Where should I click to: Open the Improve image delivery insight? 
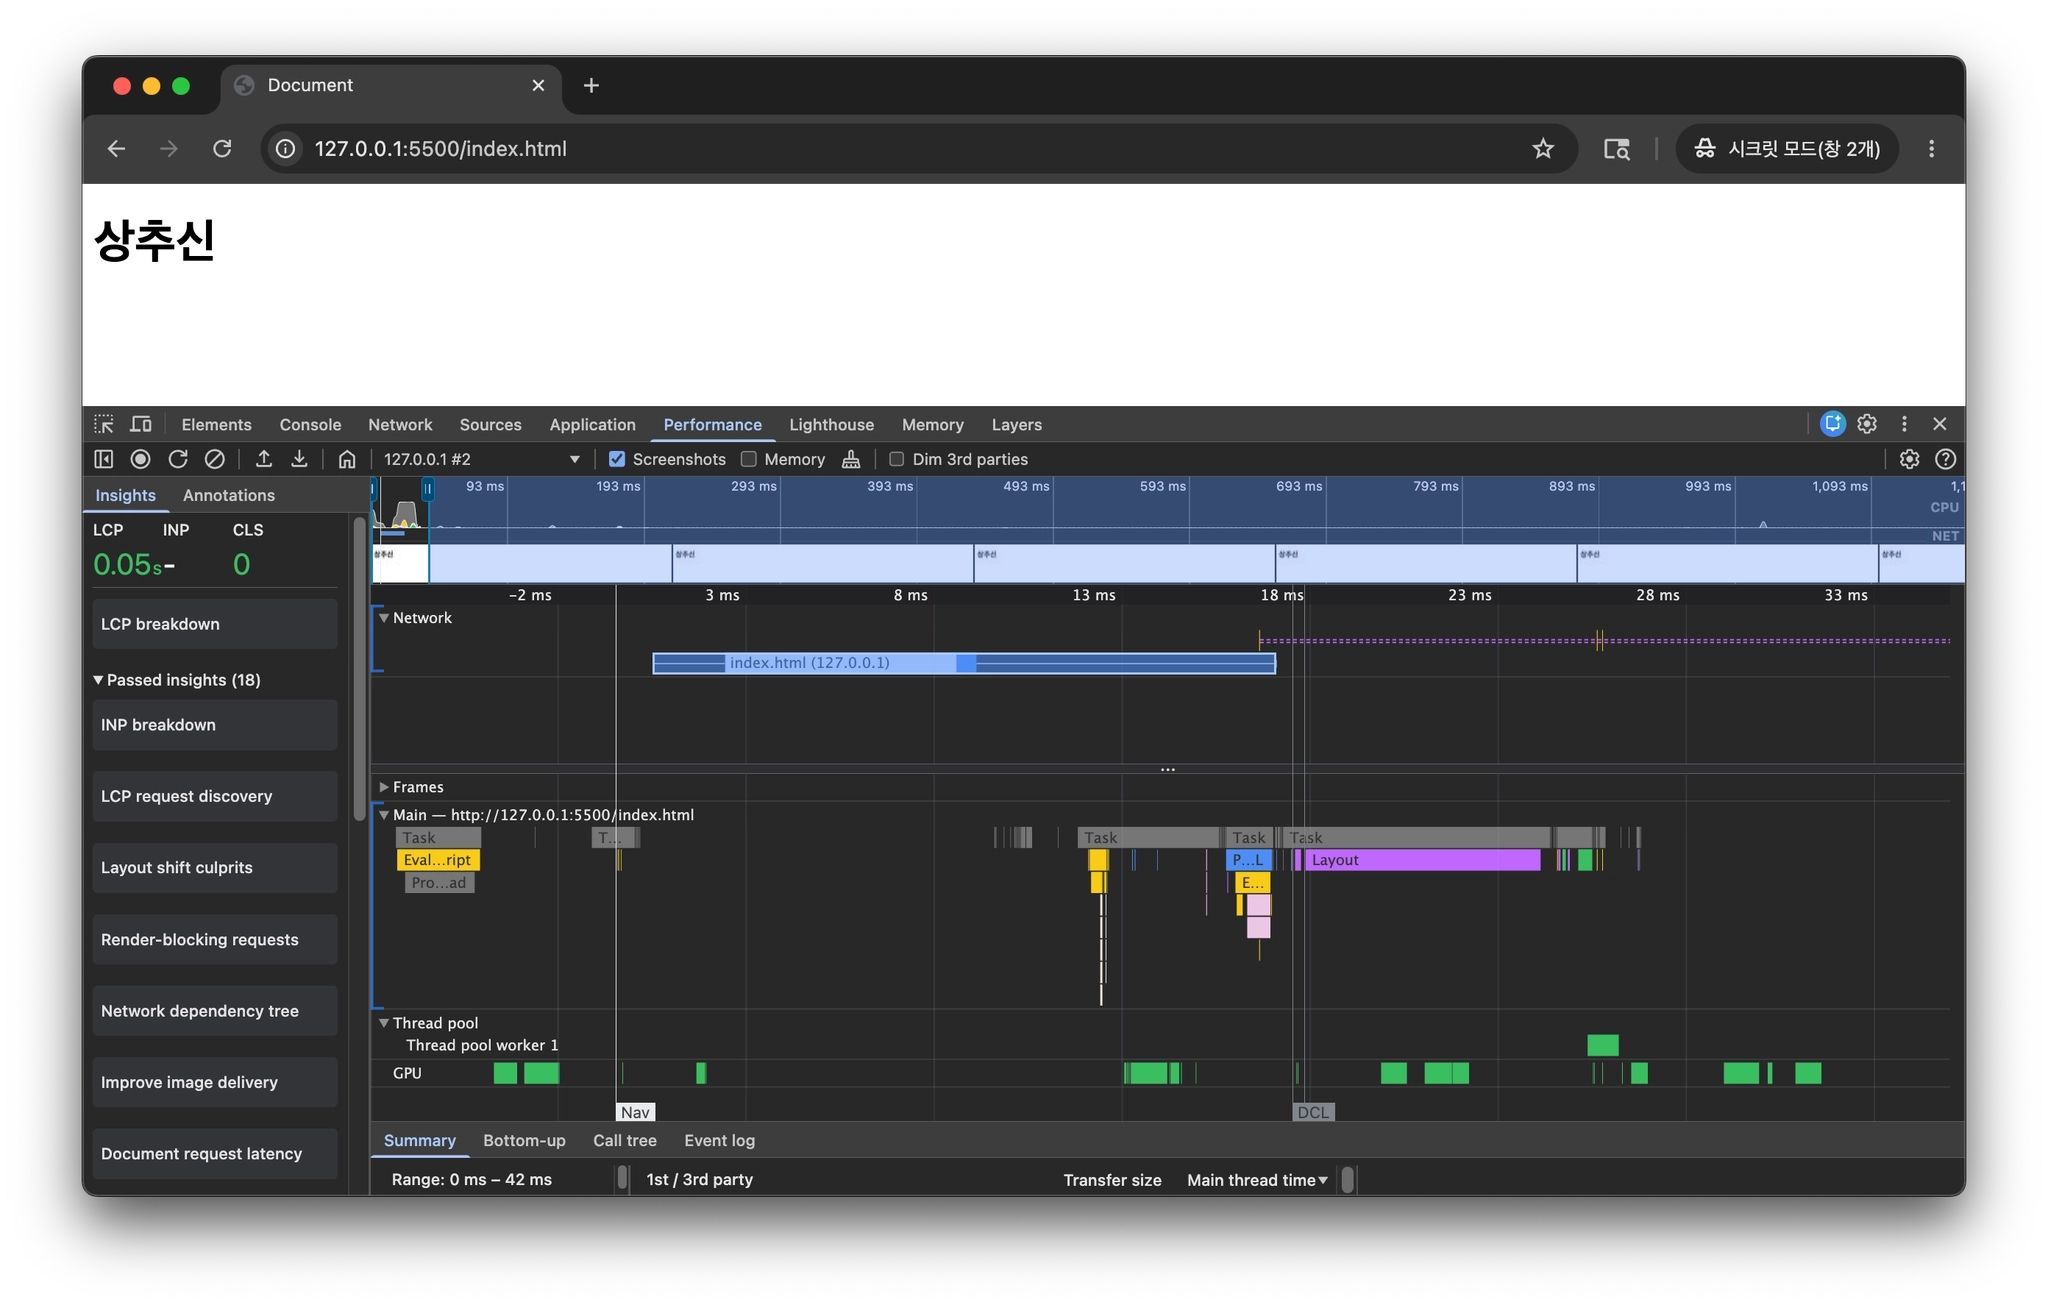point(215,1083)
